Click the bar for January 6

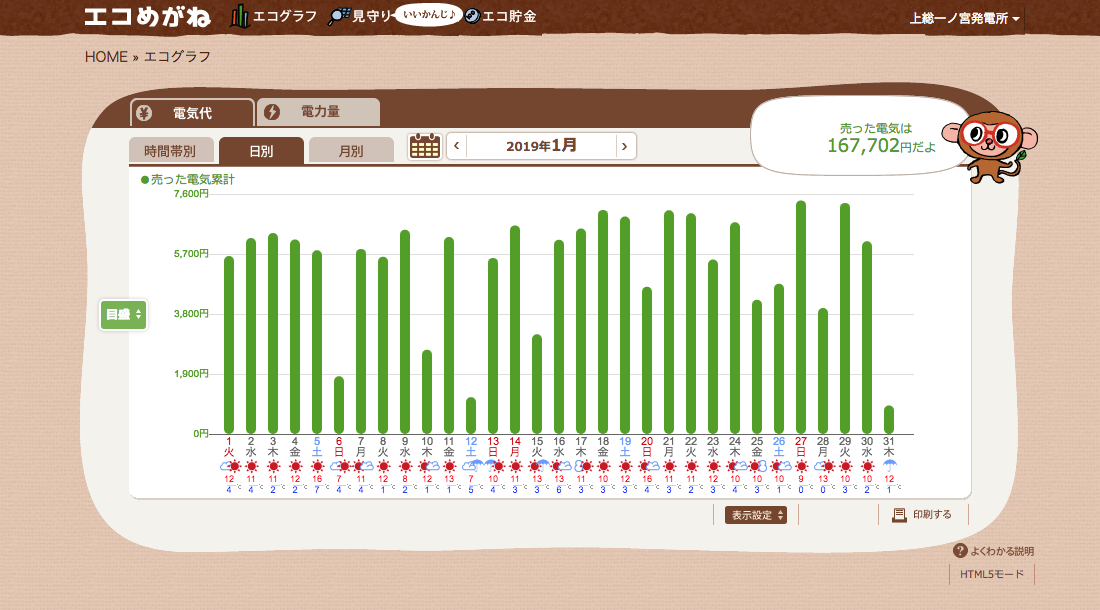click(x=339, y=405)
